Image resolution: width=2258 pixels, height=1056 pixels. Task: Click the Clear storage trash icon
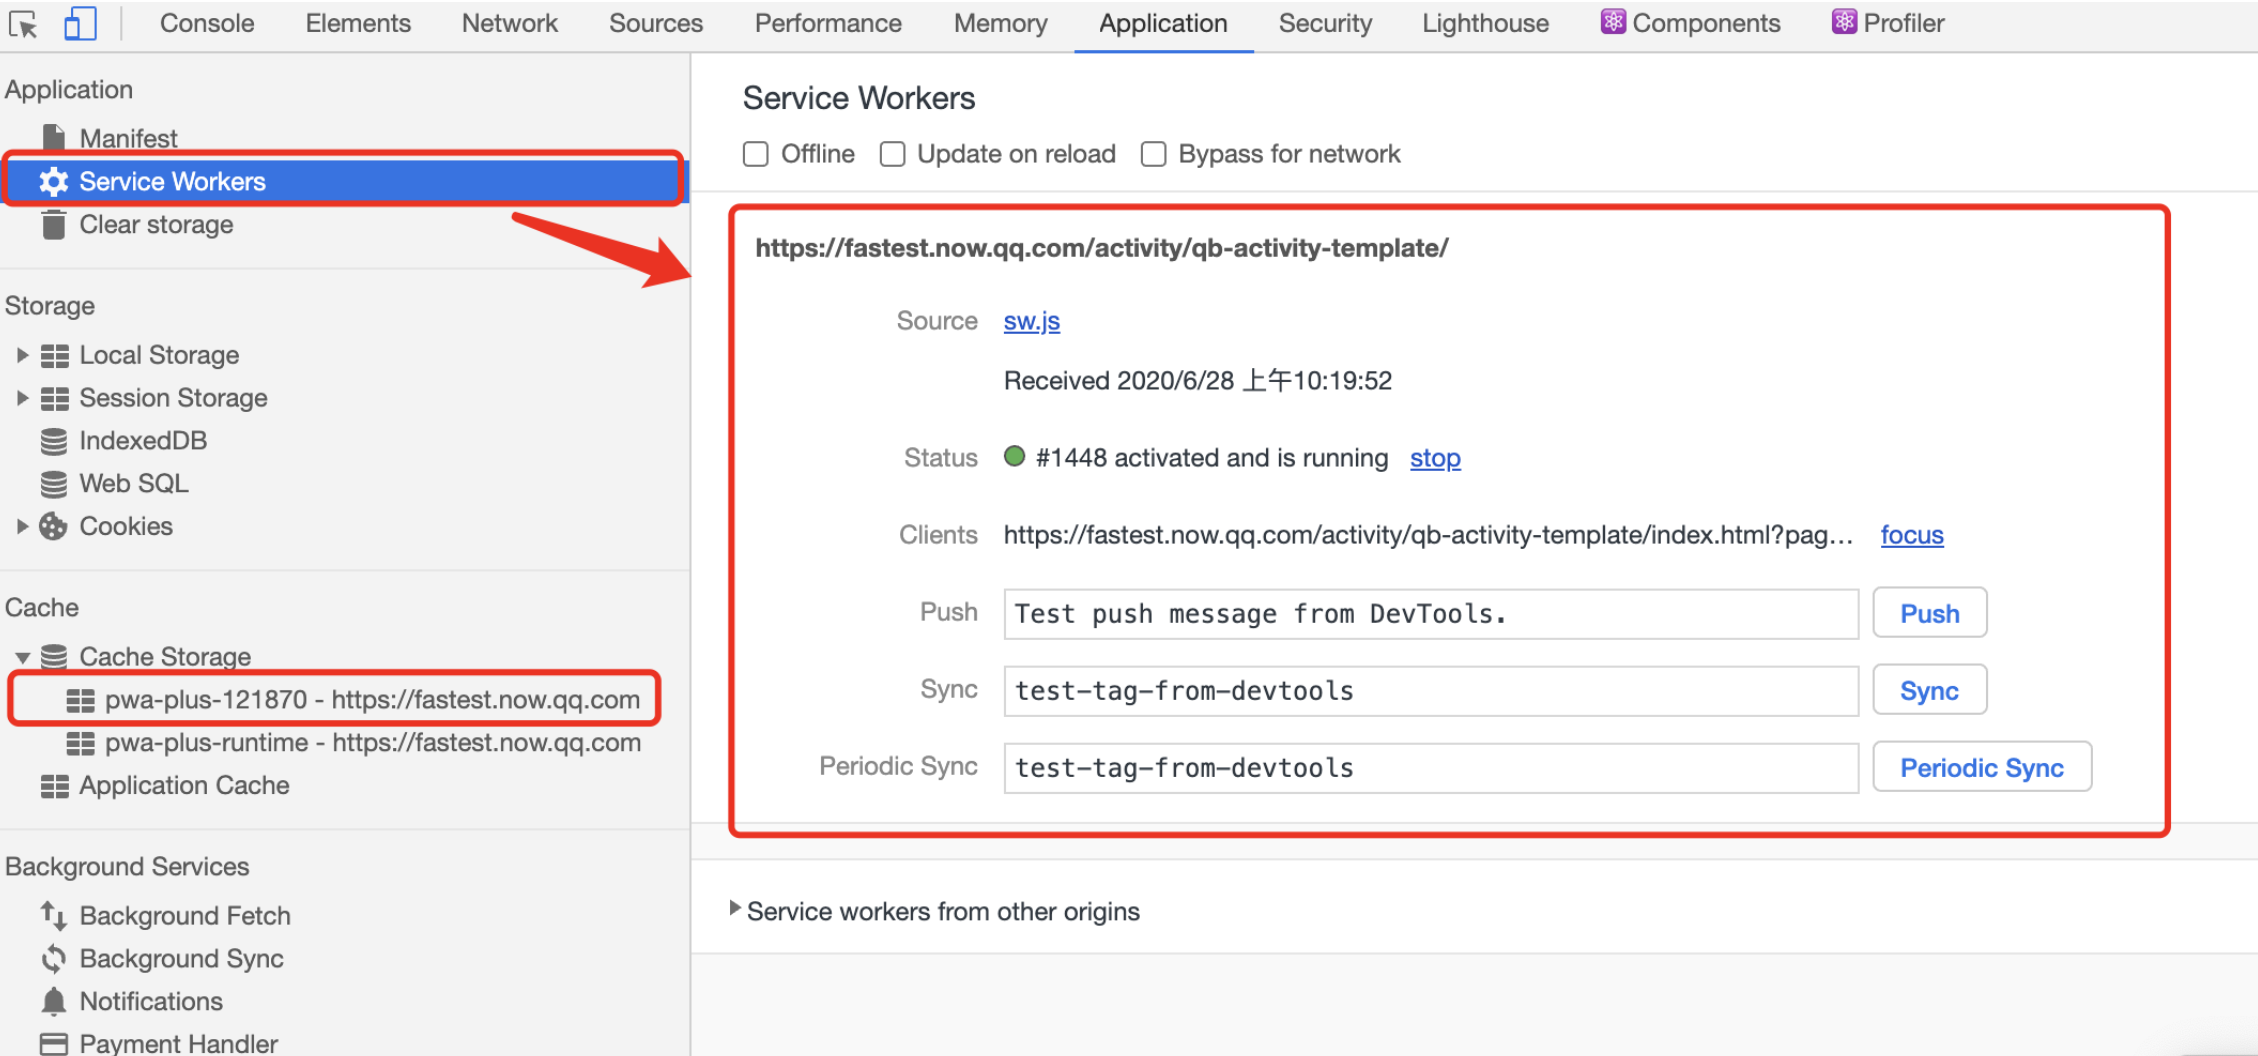(x=54, y=224)
